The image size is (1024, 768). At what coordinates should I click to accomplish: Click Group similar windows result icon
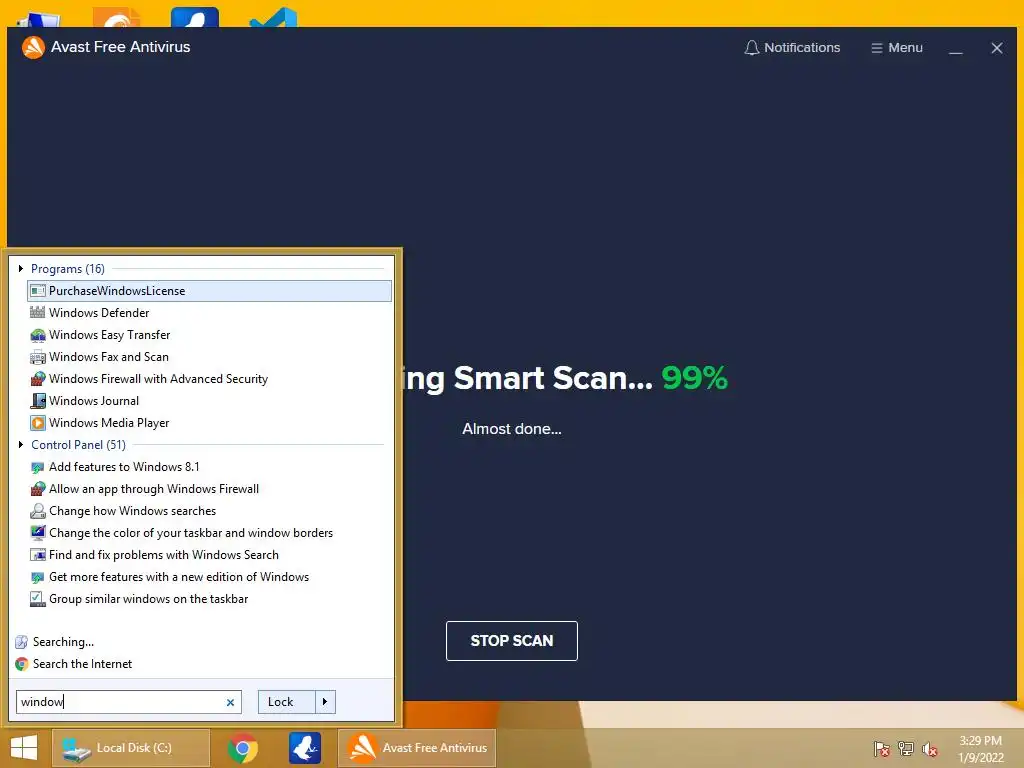click(x=38, y=599)
